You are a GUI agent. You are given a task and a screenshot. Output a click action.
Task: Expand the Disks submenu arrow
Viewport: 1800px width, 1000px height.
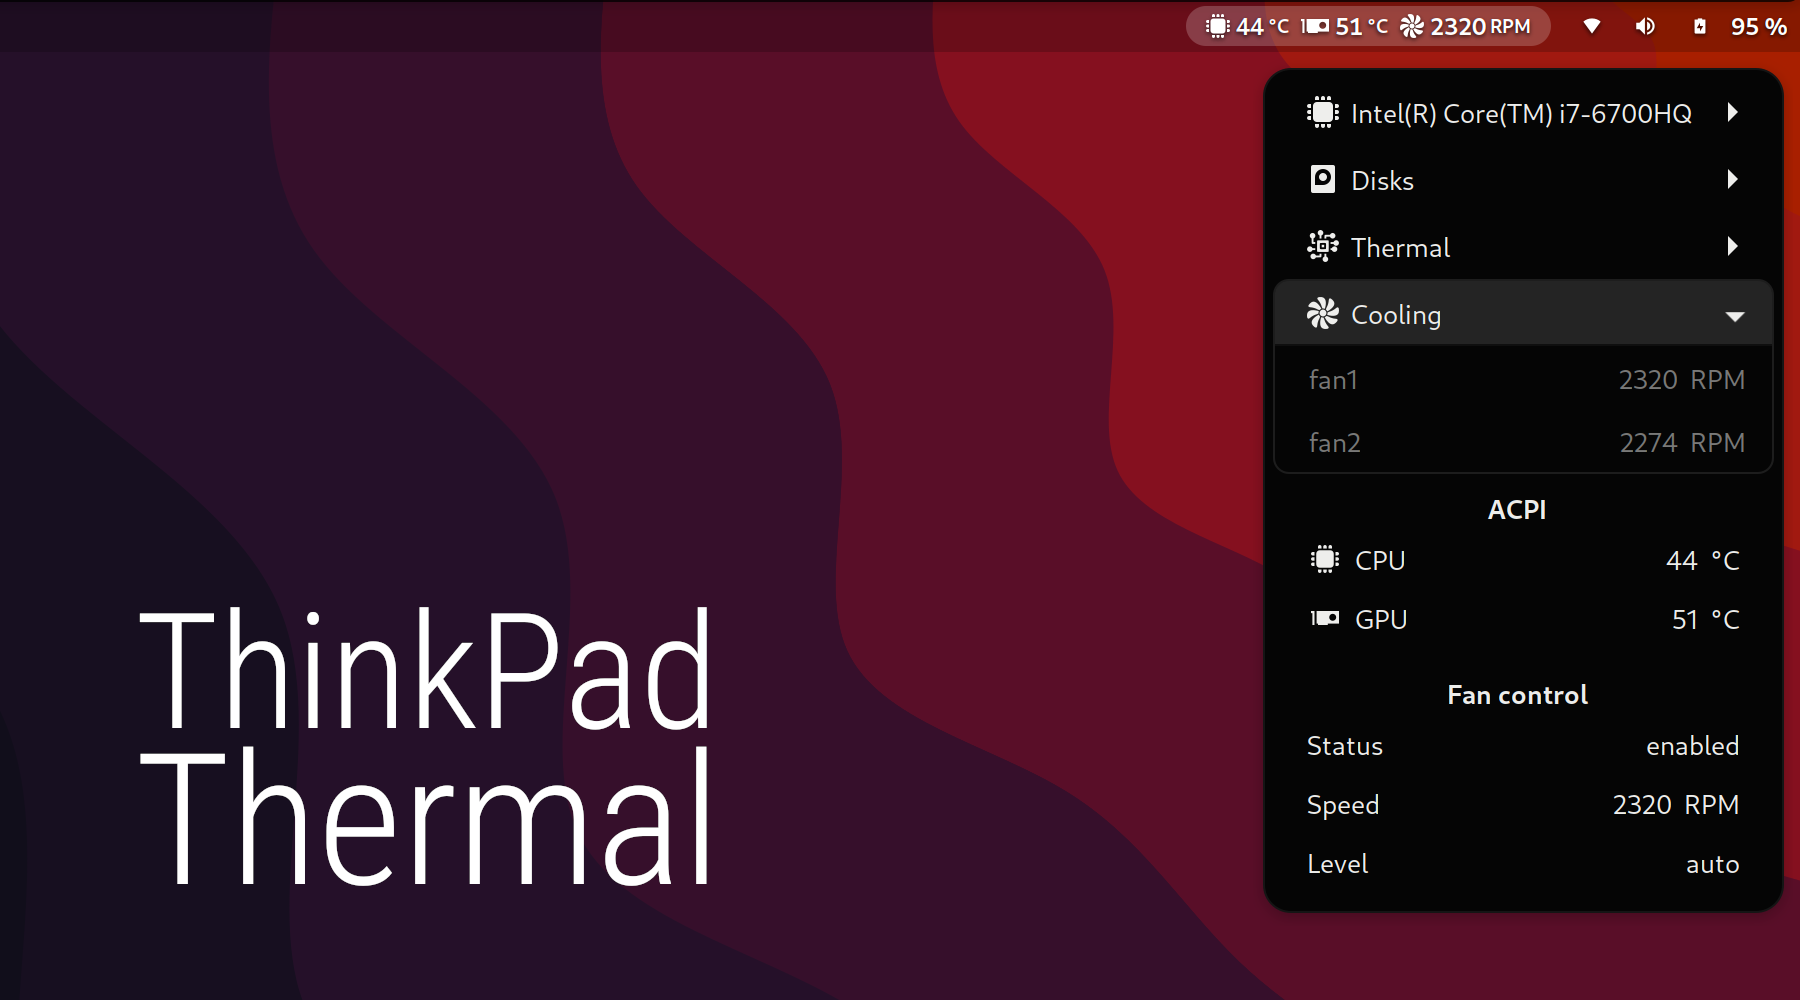[1733, 179]
